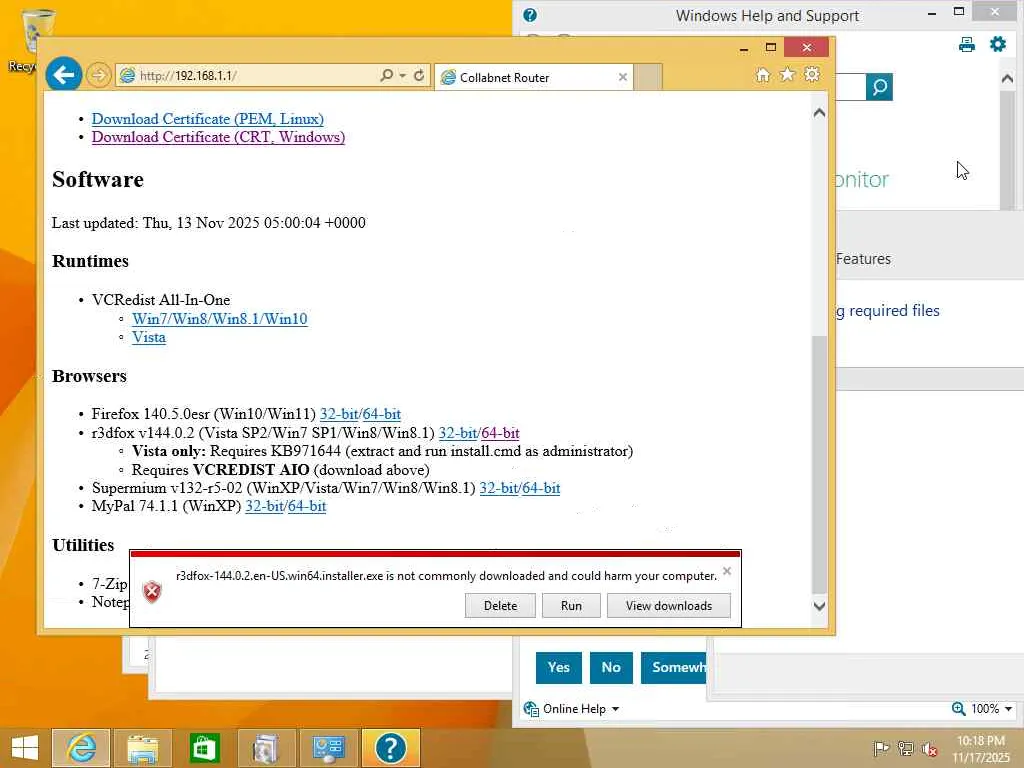Image resolution: width=1024 pixels, height=768 pixels.
Task: Click the network tray icon
Action: point(905,748)
